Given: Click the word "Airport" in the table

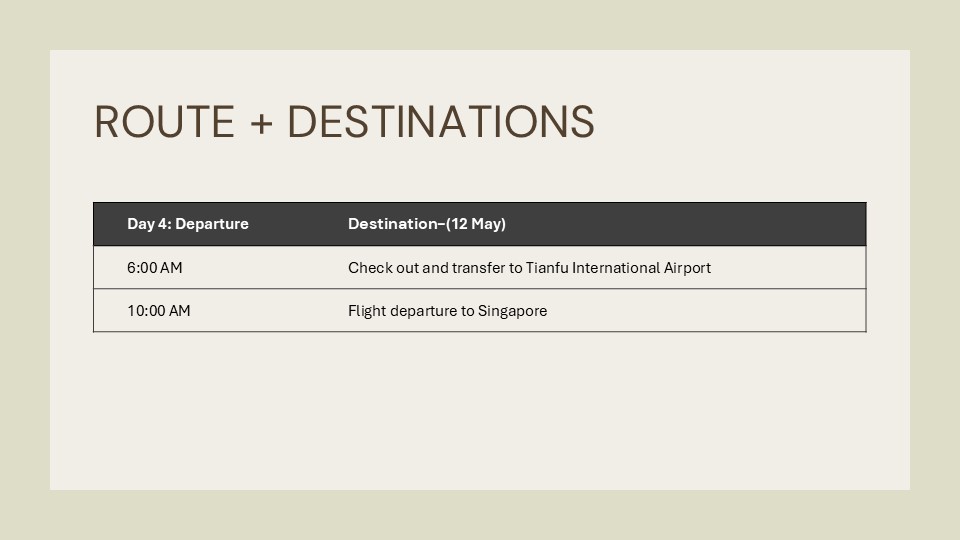Looking at the screenshot, I should [685, 268].
